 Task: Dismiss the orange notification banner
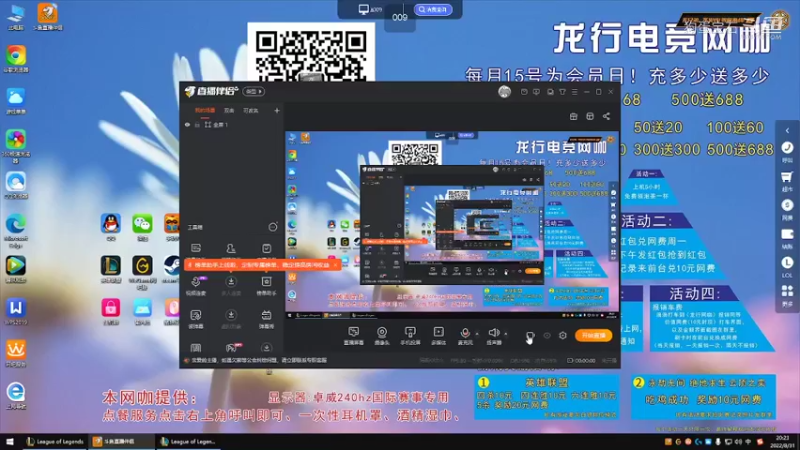[x=335, y=265]
